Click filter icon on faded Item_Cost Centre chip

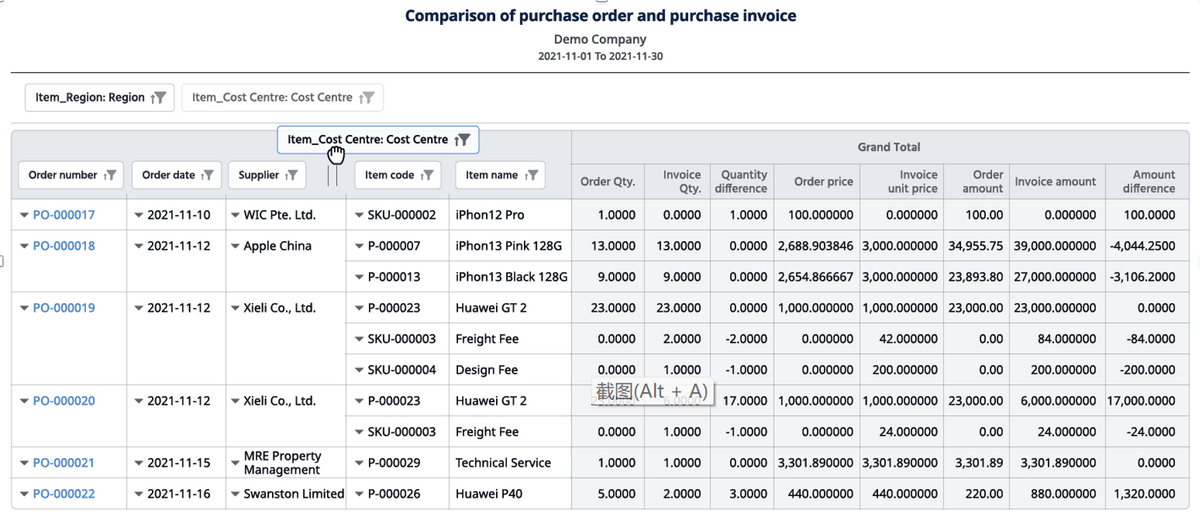[x=367, y=97]
